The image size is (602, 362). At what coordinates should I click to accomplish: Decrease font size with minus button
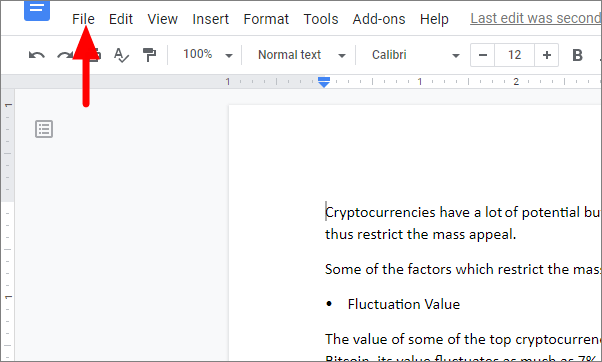[x=483, y=55]
